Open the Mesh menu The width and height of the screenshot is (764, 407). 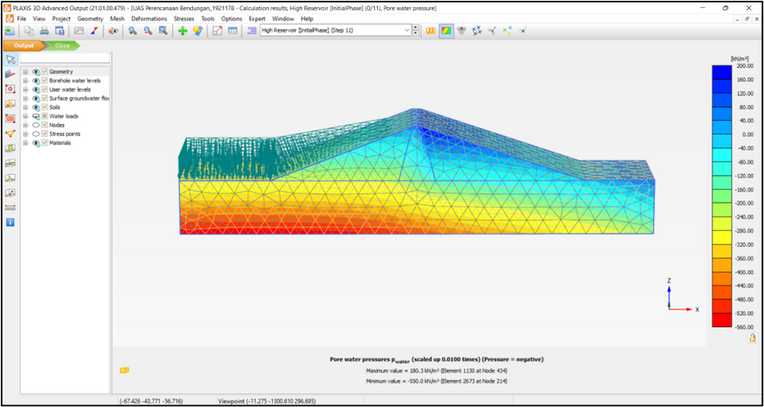tap(117, 19)
